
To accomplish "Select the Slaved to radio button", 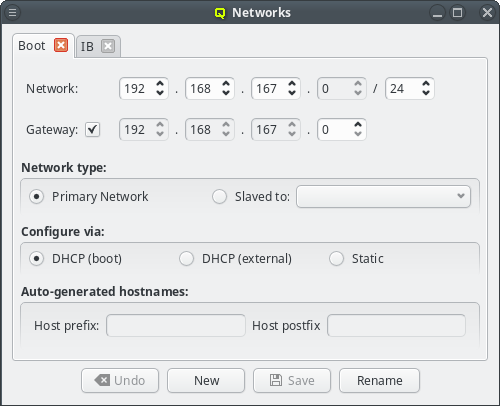I will click(x=219, y=197).
